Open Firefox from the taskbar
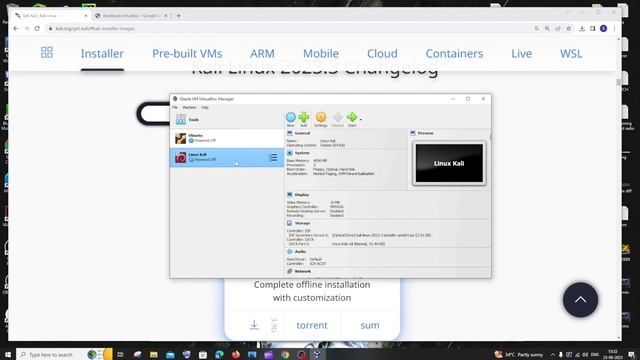 pyautogui.click(x=236, y=354)
